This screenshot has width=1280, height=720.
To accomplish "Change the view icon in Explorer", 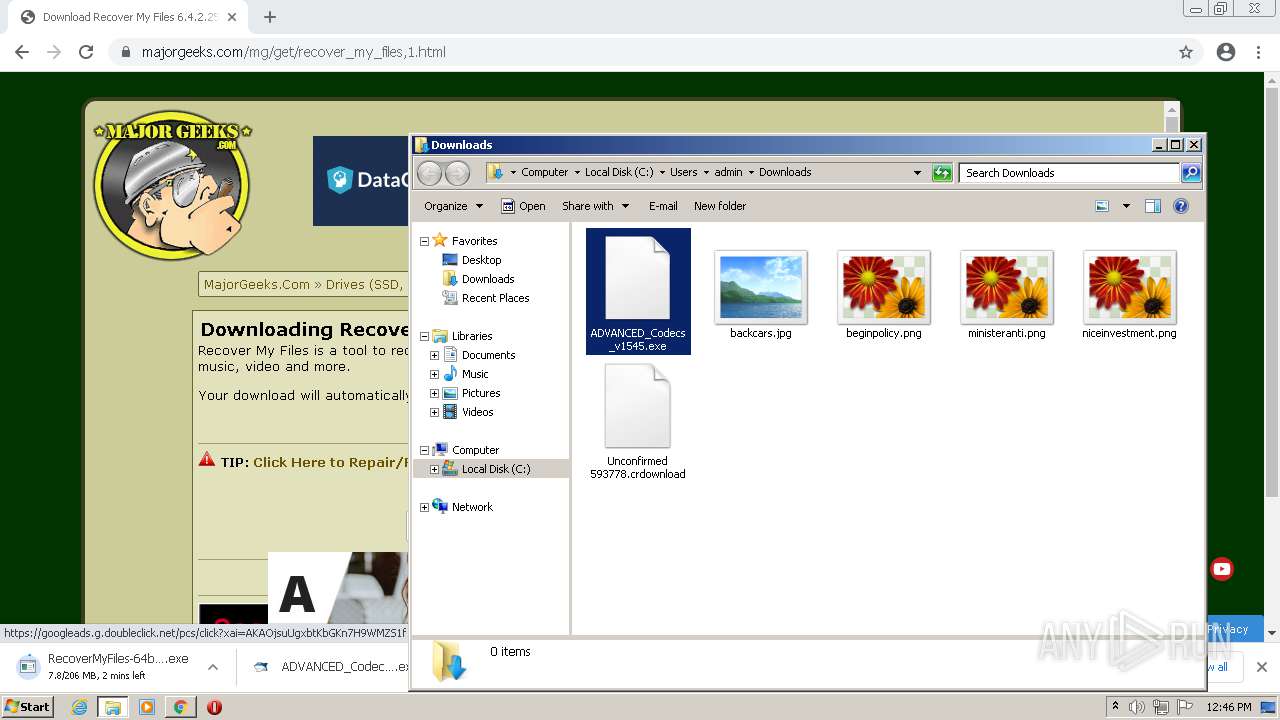I will click(x=1102, y=206).
